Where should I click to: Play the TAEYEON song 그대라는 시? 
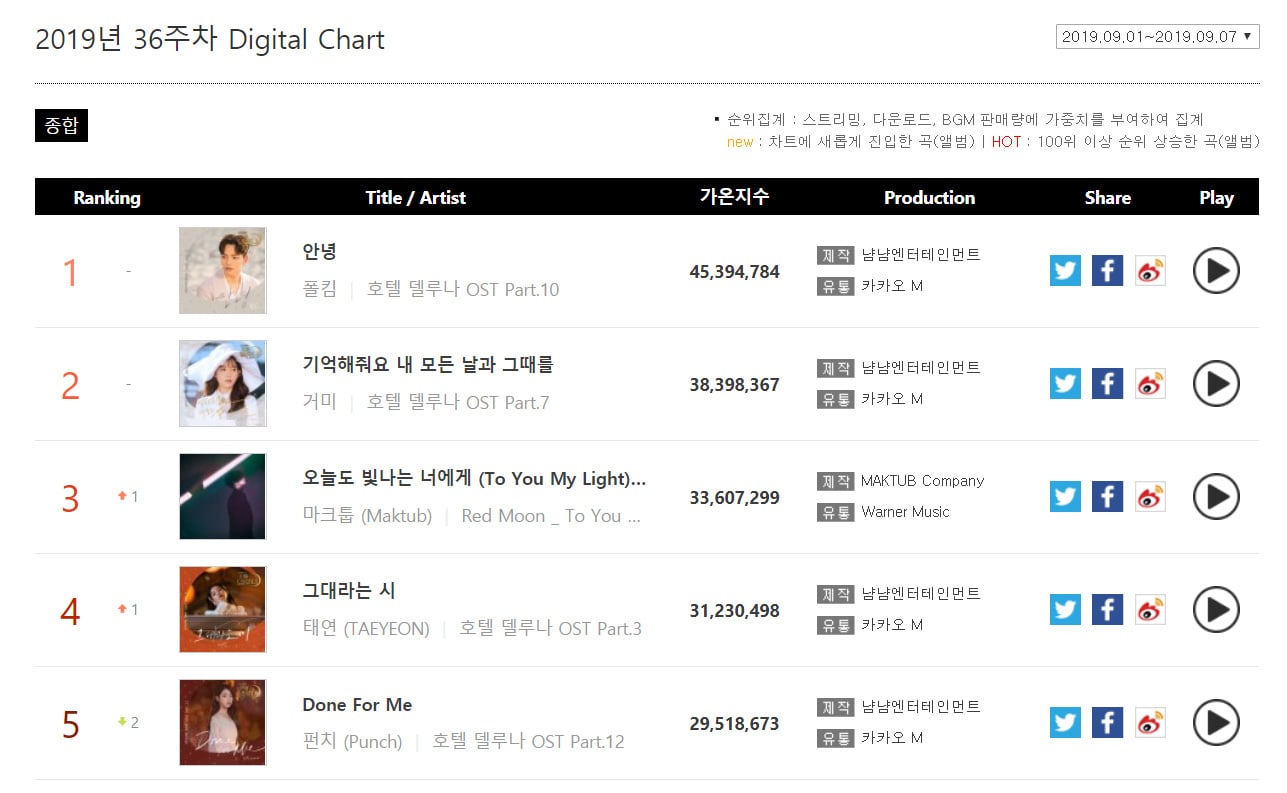pyautogui.click(x=1216, y=610)
